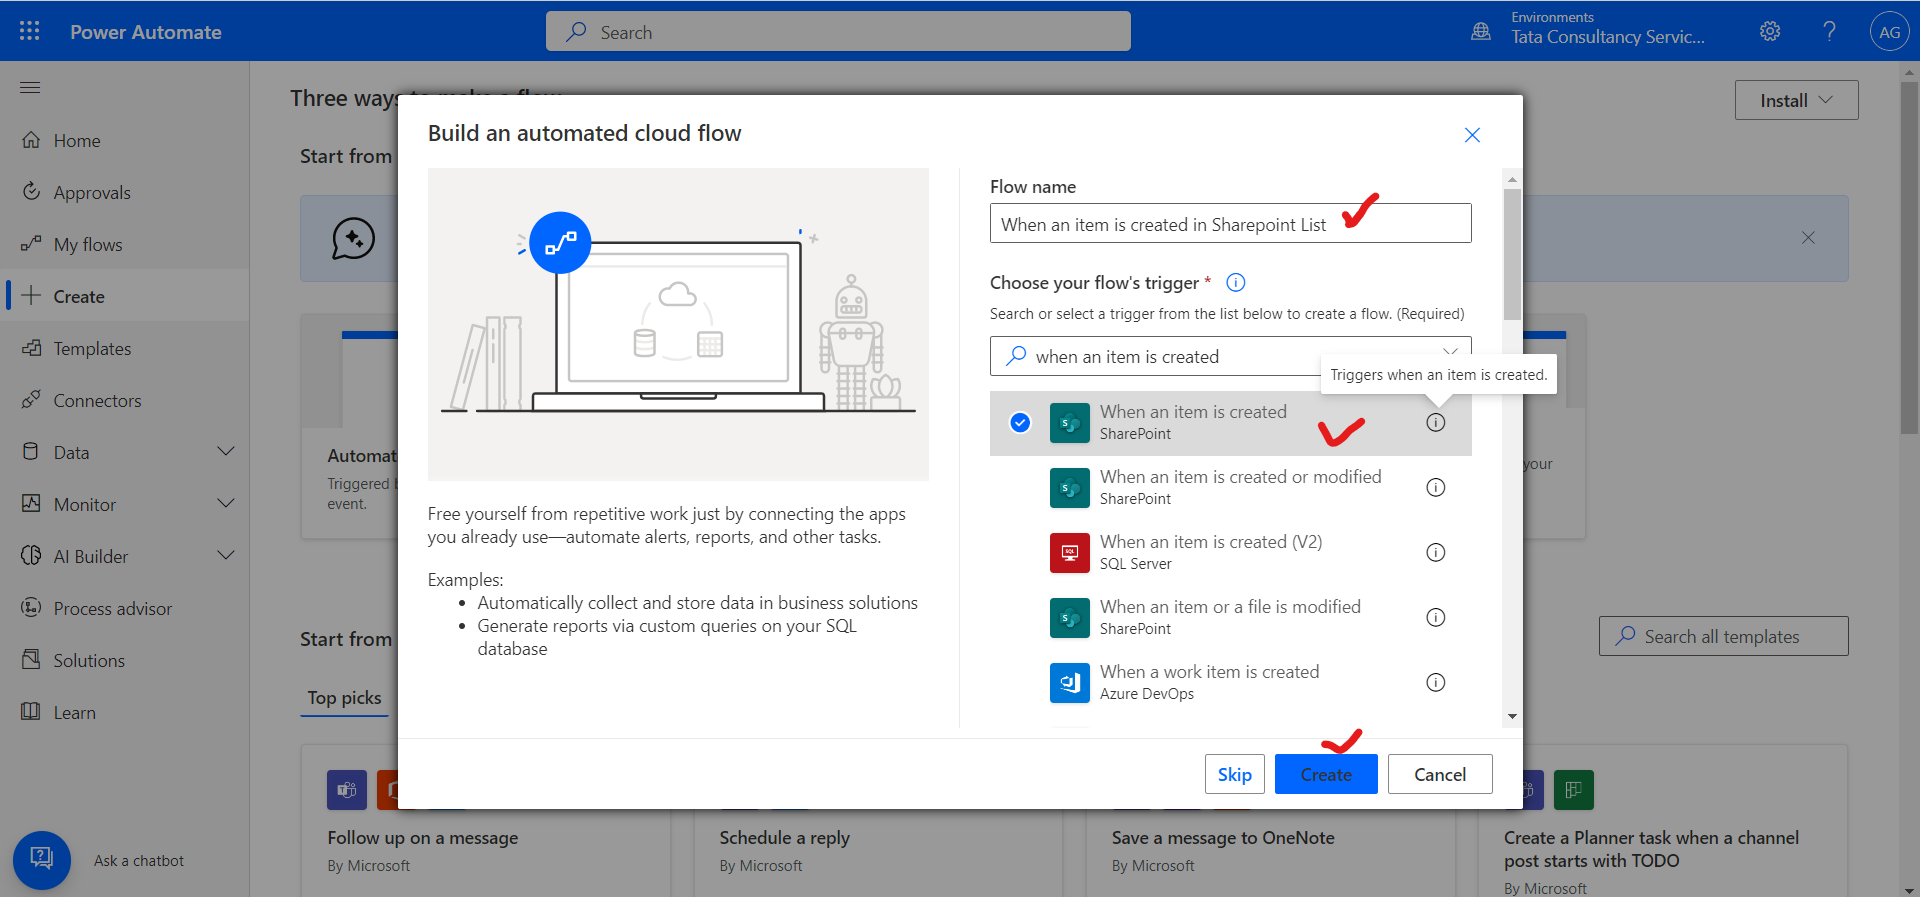Open the Ask a chatbot icon

point(42,860)
